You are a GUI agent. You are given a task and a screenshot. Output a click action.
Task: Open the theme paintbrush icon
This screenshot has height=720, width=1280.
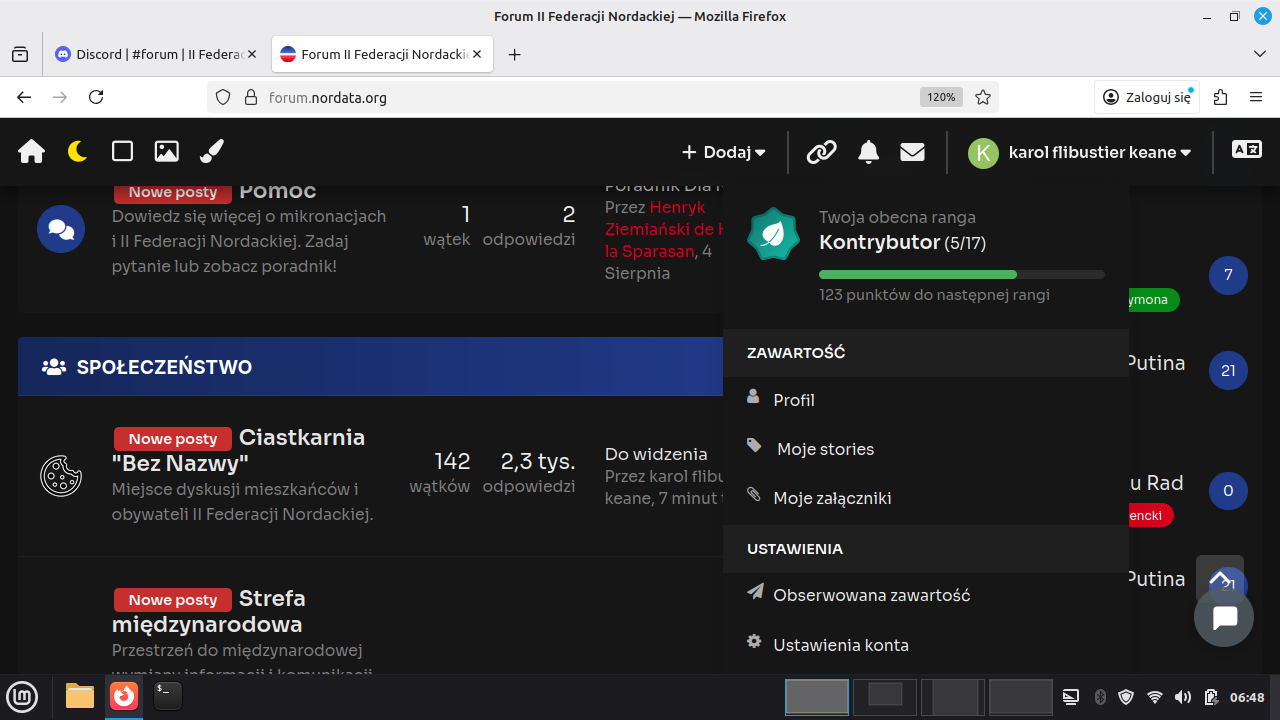212,152
